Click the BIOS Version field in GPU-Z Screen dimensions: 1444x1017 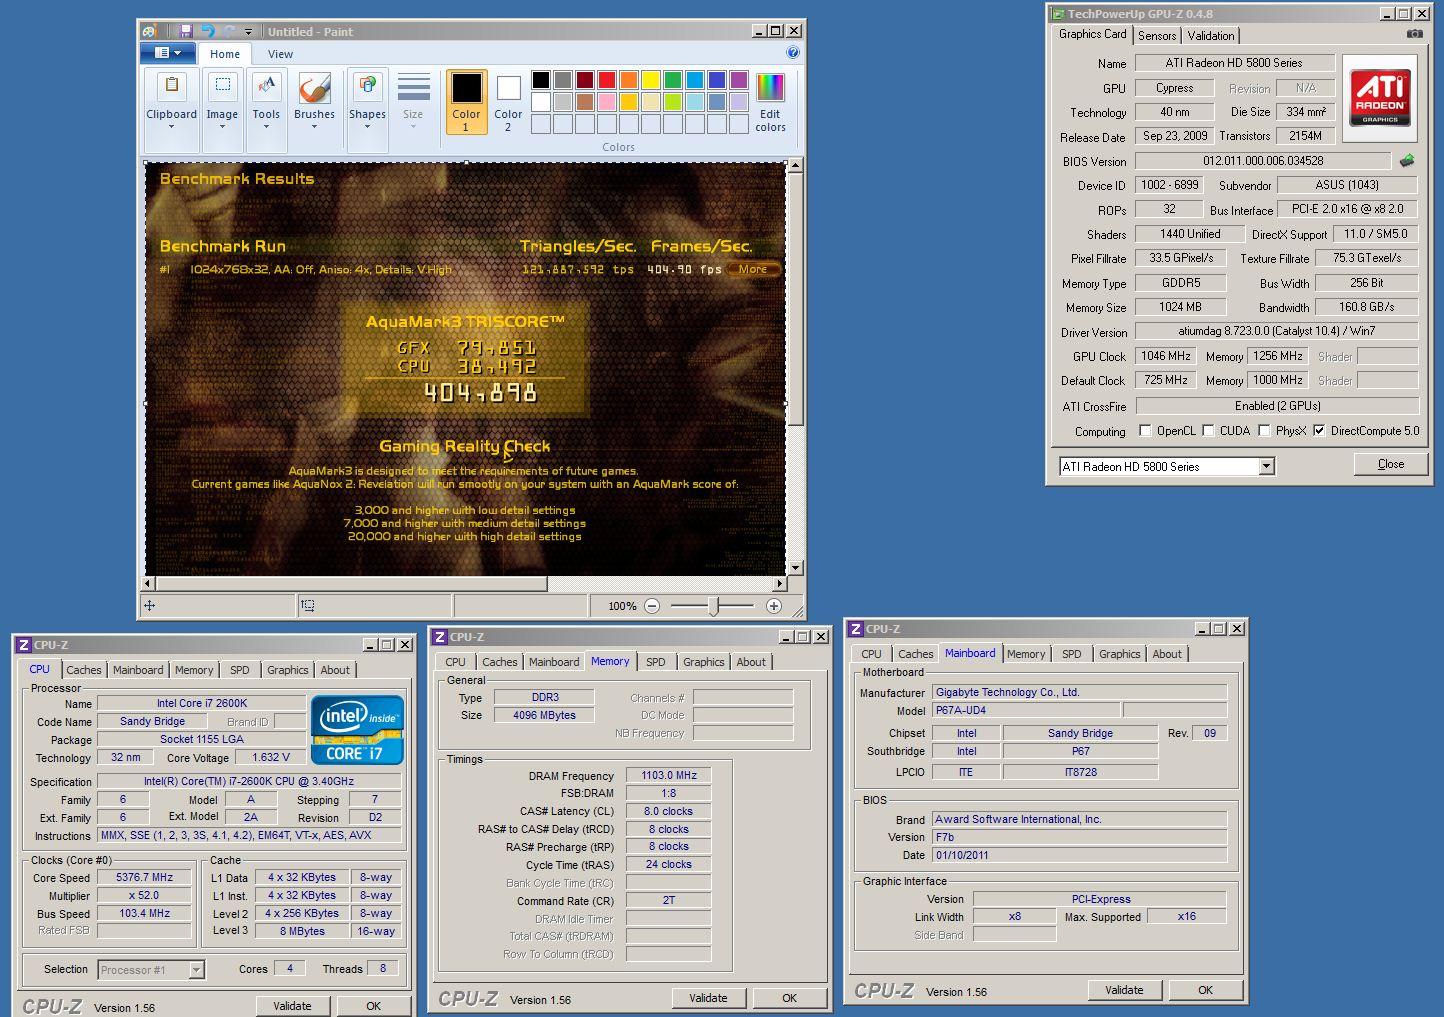coord(1263,161)
